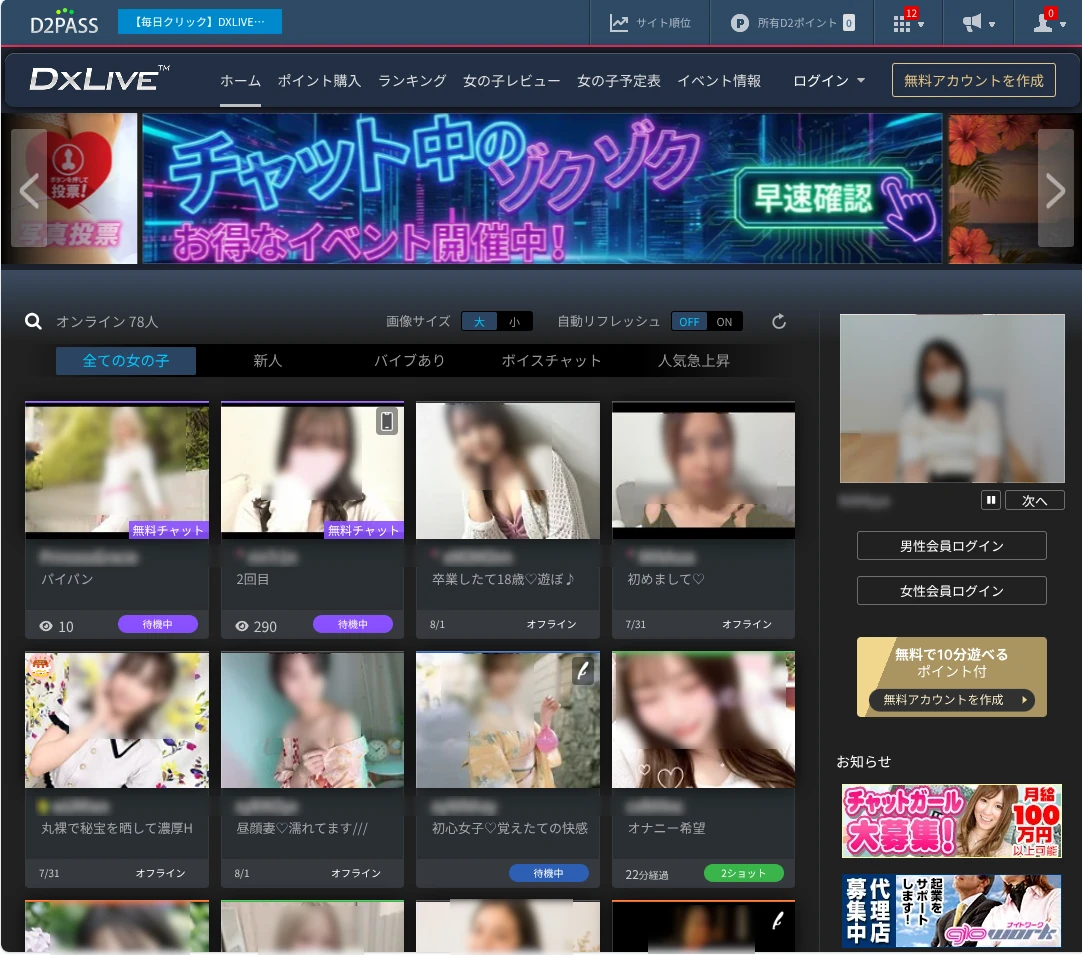
Task: Set image size to 大
Action: click(x=479, y=322)
